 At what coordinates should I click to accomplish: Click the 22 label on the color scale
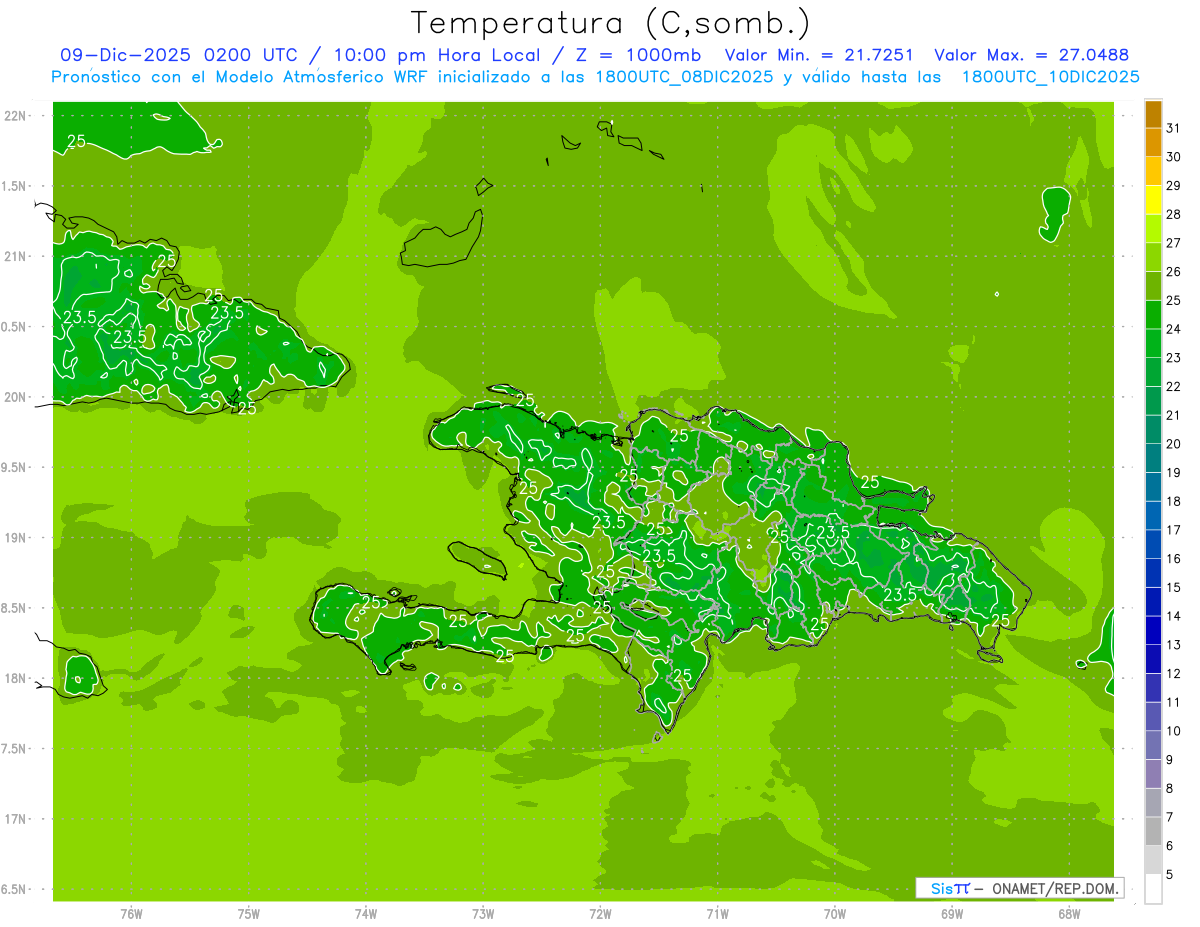point(1174,387)
